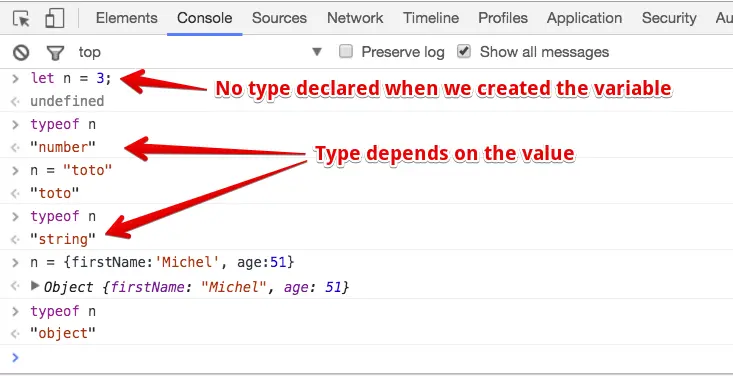Enable the Preserve log checkbox

[346, 51]
